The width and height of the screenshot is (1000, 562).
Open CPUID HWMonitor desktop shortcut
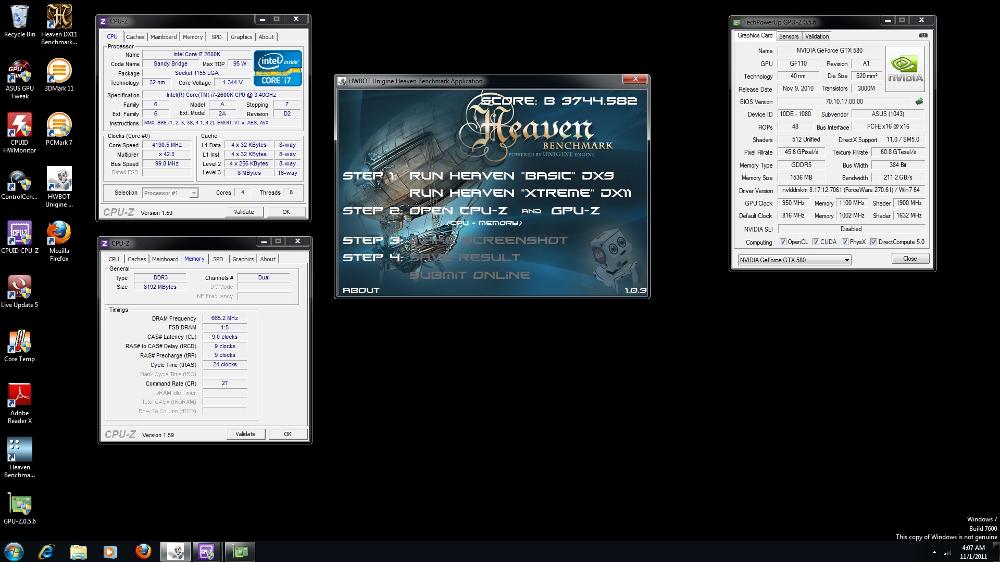[19, 133]
